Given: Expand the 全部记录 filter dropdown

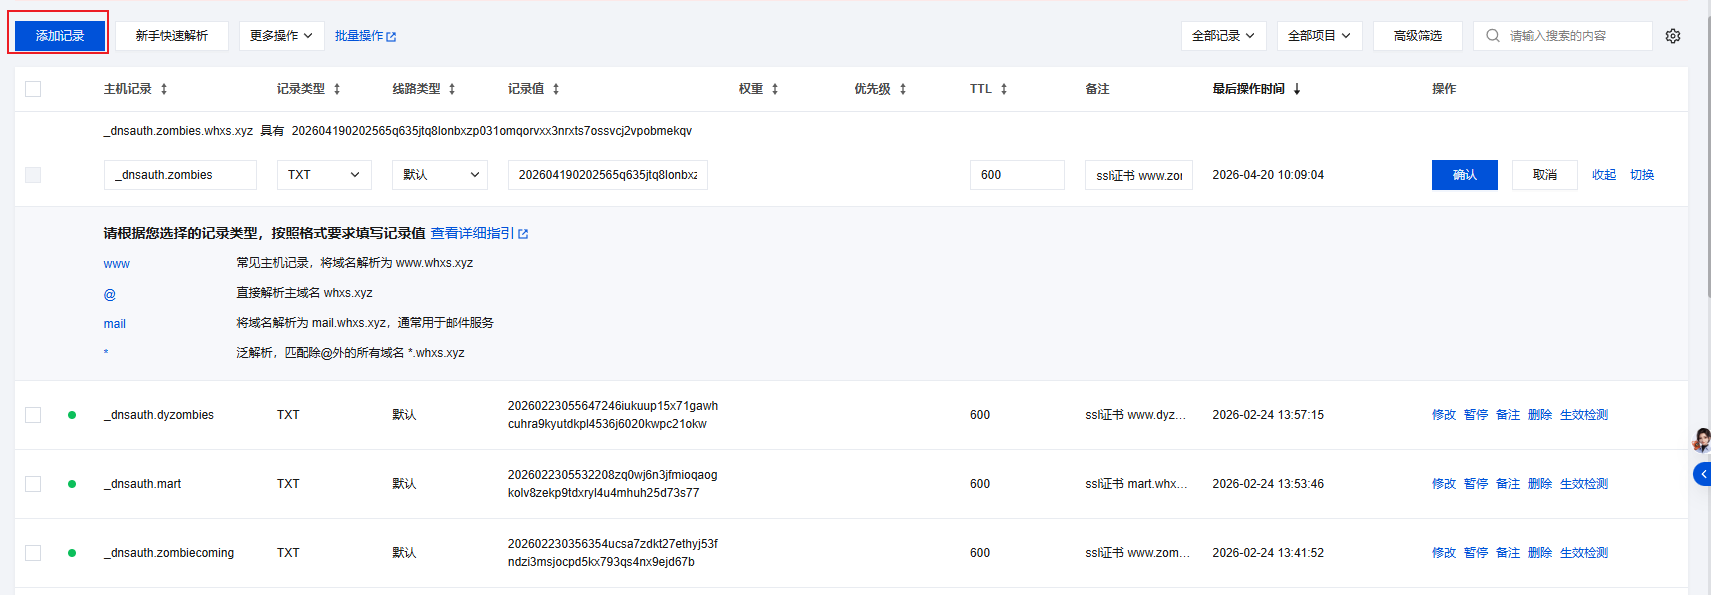Looking at the screenshot, I should coord(1224,36).
